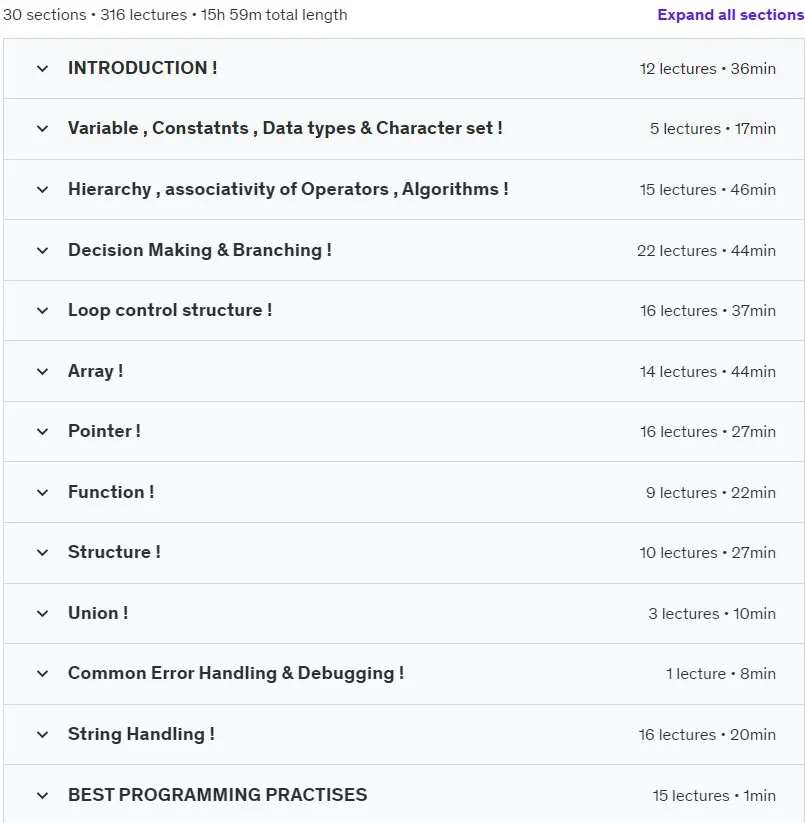Expand the INTRODUCTION section chevron
This screenshot has width=805, height=823.
(43, 69)
